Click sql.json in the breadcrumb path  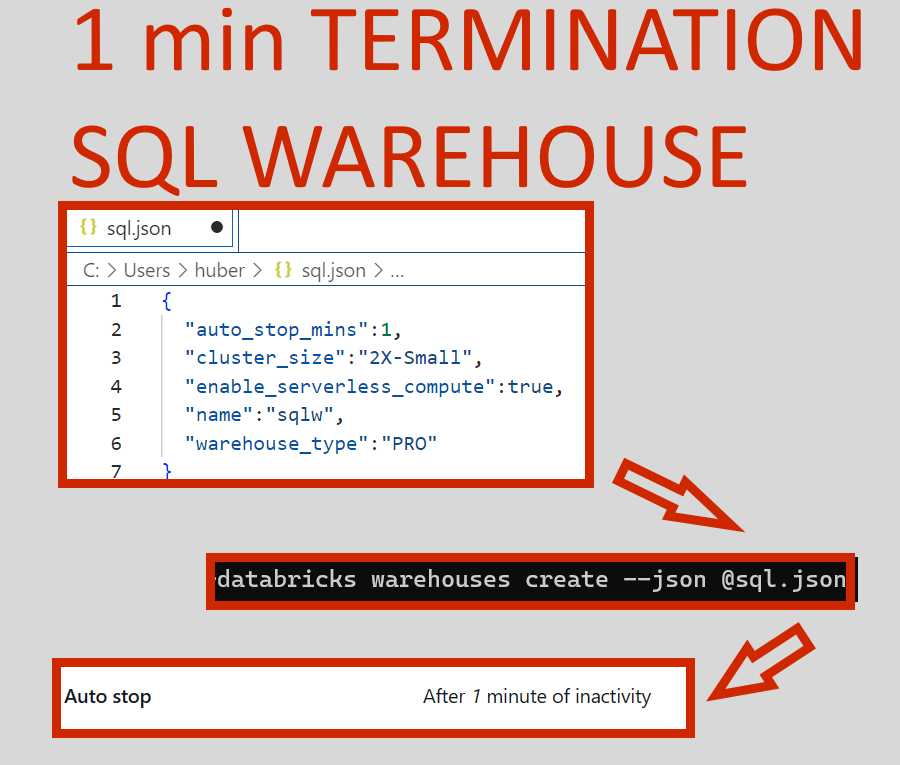coord(333,270)
